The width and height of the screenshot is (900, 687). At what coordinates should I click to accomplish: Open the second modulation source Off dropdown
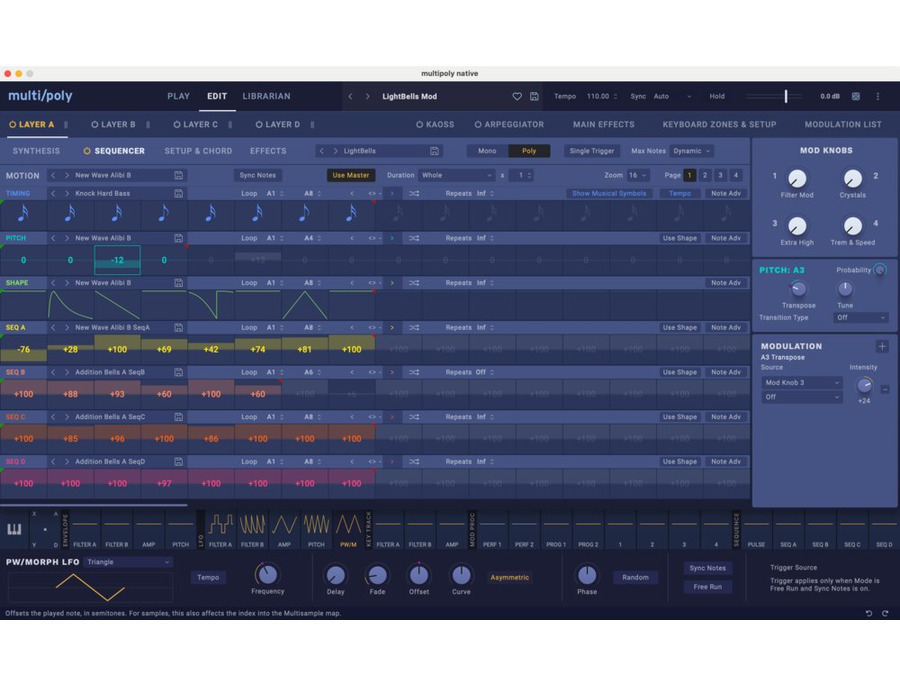point(802,397)
